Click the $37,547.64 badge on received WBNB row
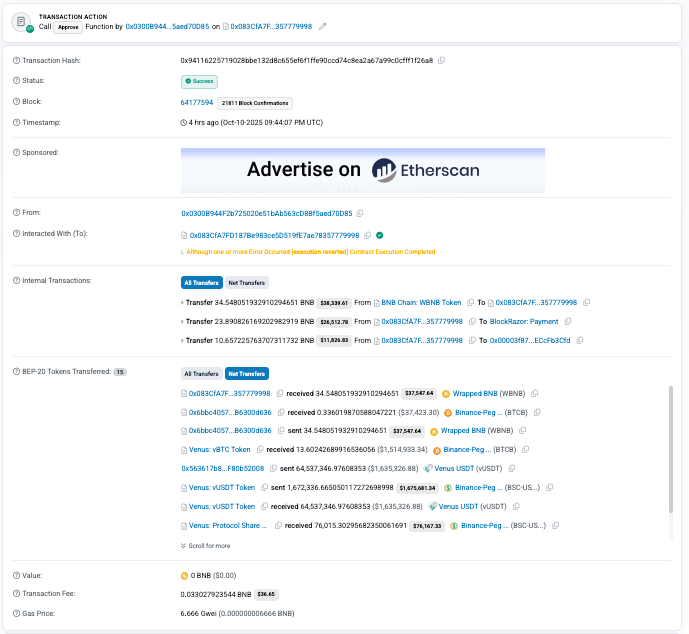This screenshot has width=689, height=634. click(419, 393)
